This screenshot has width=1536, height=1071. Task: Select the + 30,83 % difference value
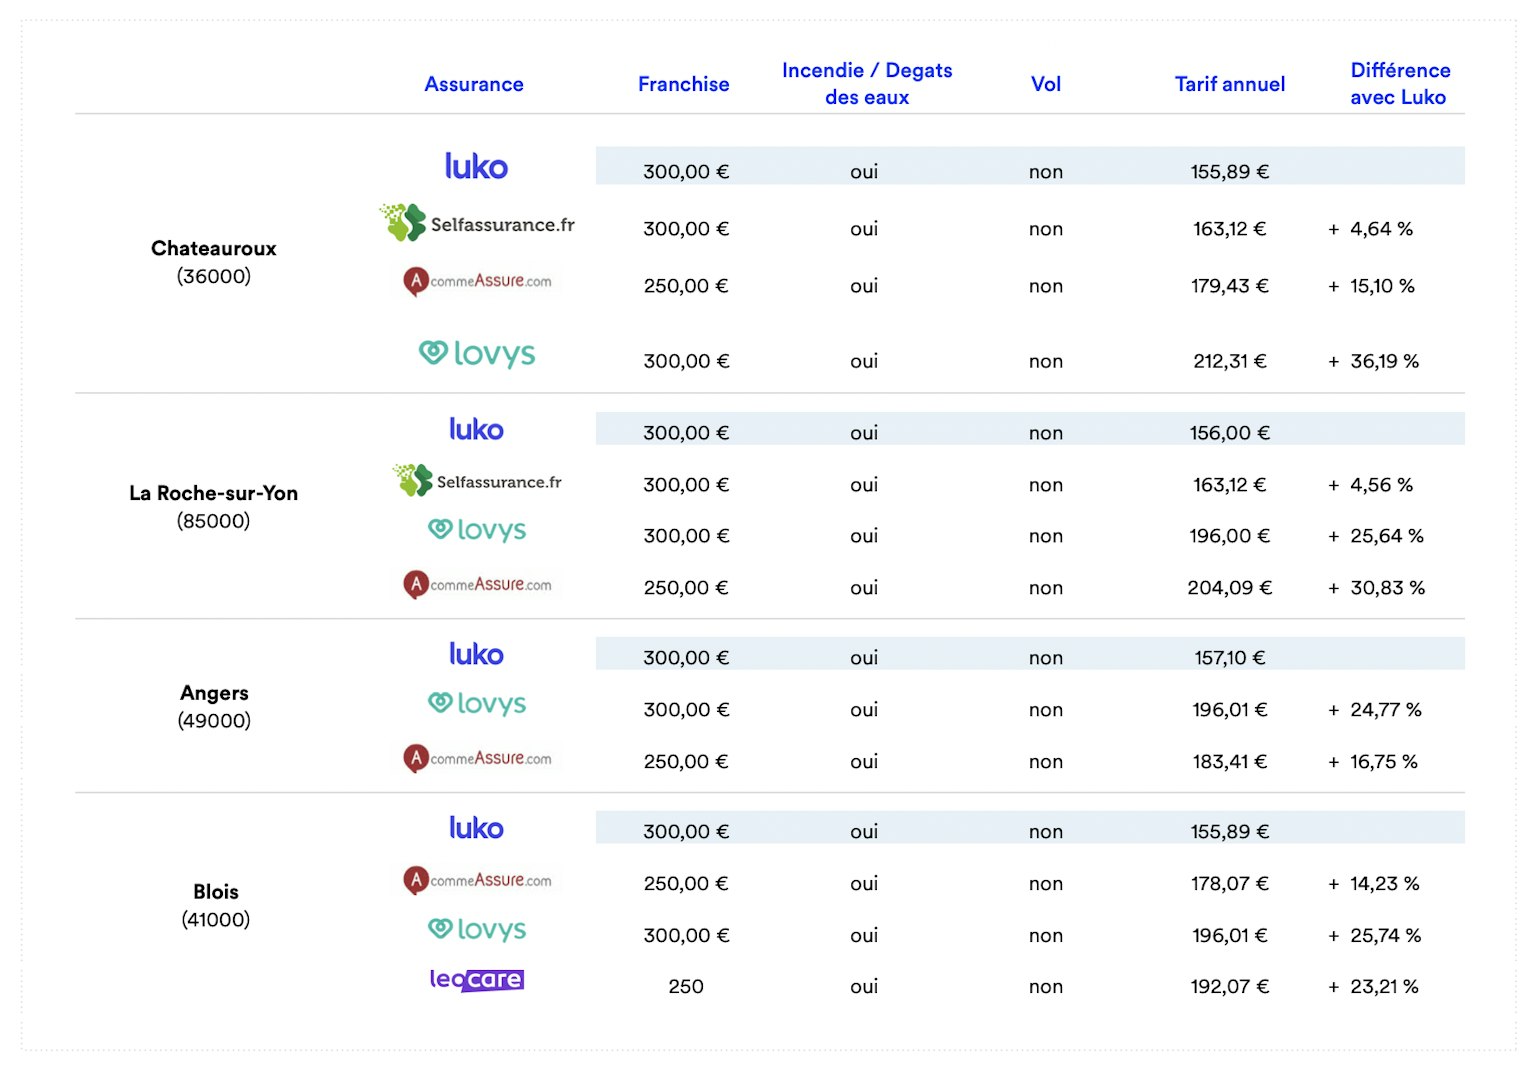tap(1377, 588)
